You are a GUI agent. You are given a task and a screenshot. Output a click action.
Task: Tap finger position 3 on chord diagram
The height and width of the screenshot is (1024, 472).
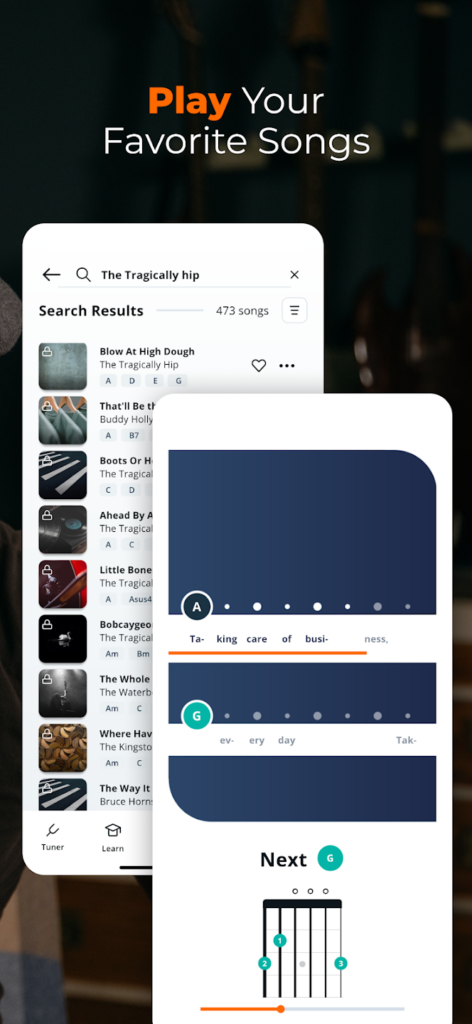340,963
